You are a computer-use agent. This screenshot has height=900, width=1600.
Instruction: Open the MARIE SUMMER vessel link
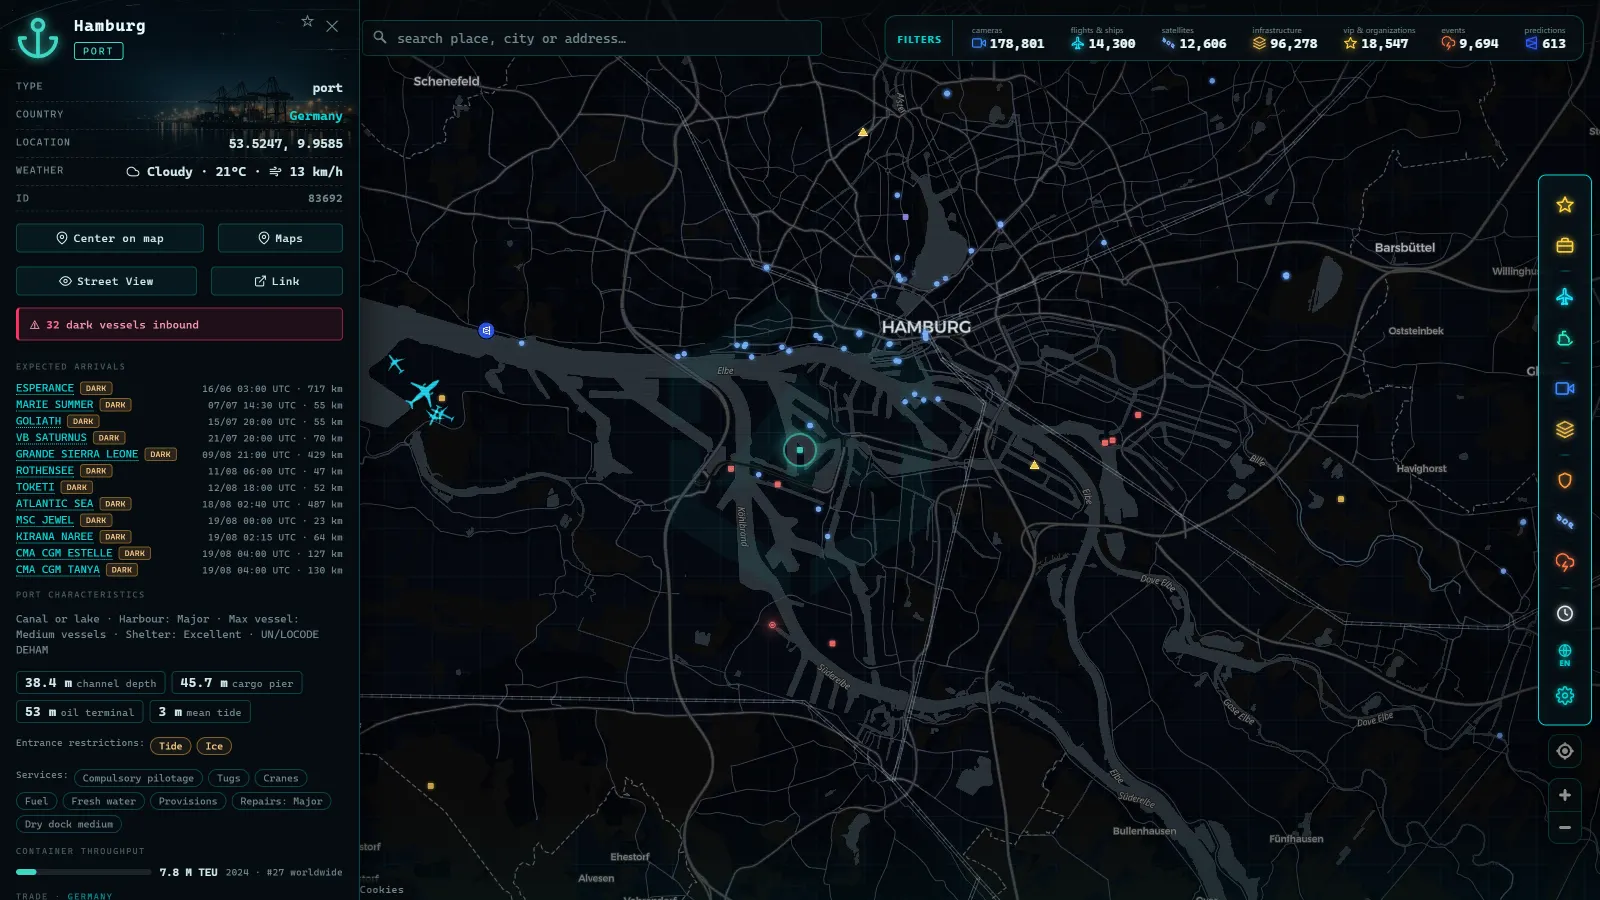tap(55, 405)
